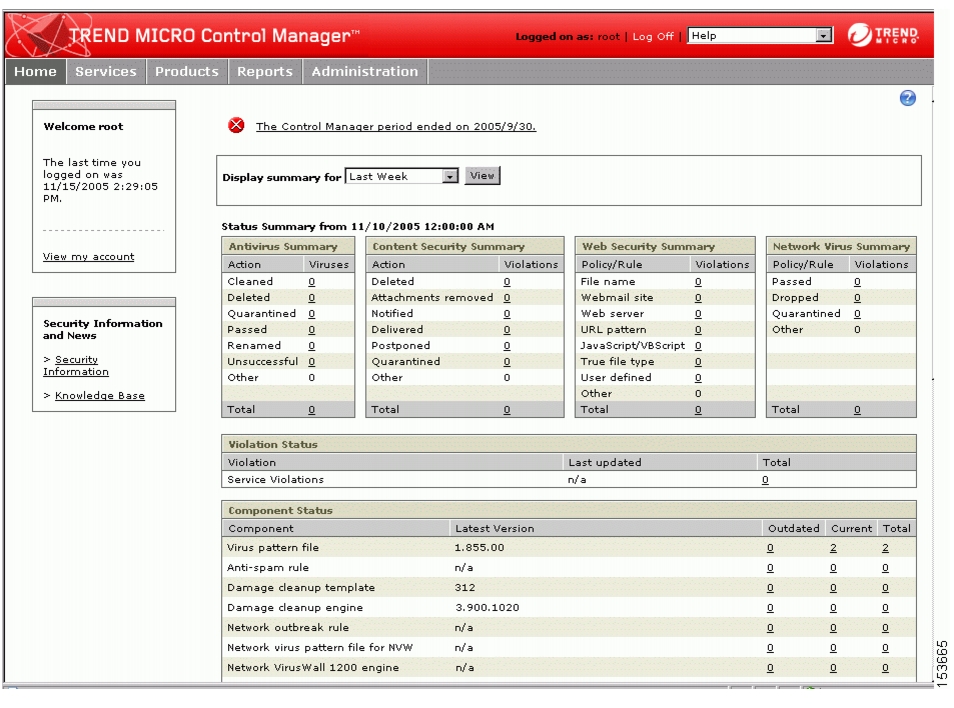Open the URL pattern violations count
Viewport: 954px width, 708px height.
[698, 330]
